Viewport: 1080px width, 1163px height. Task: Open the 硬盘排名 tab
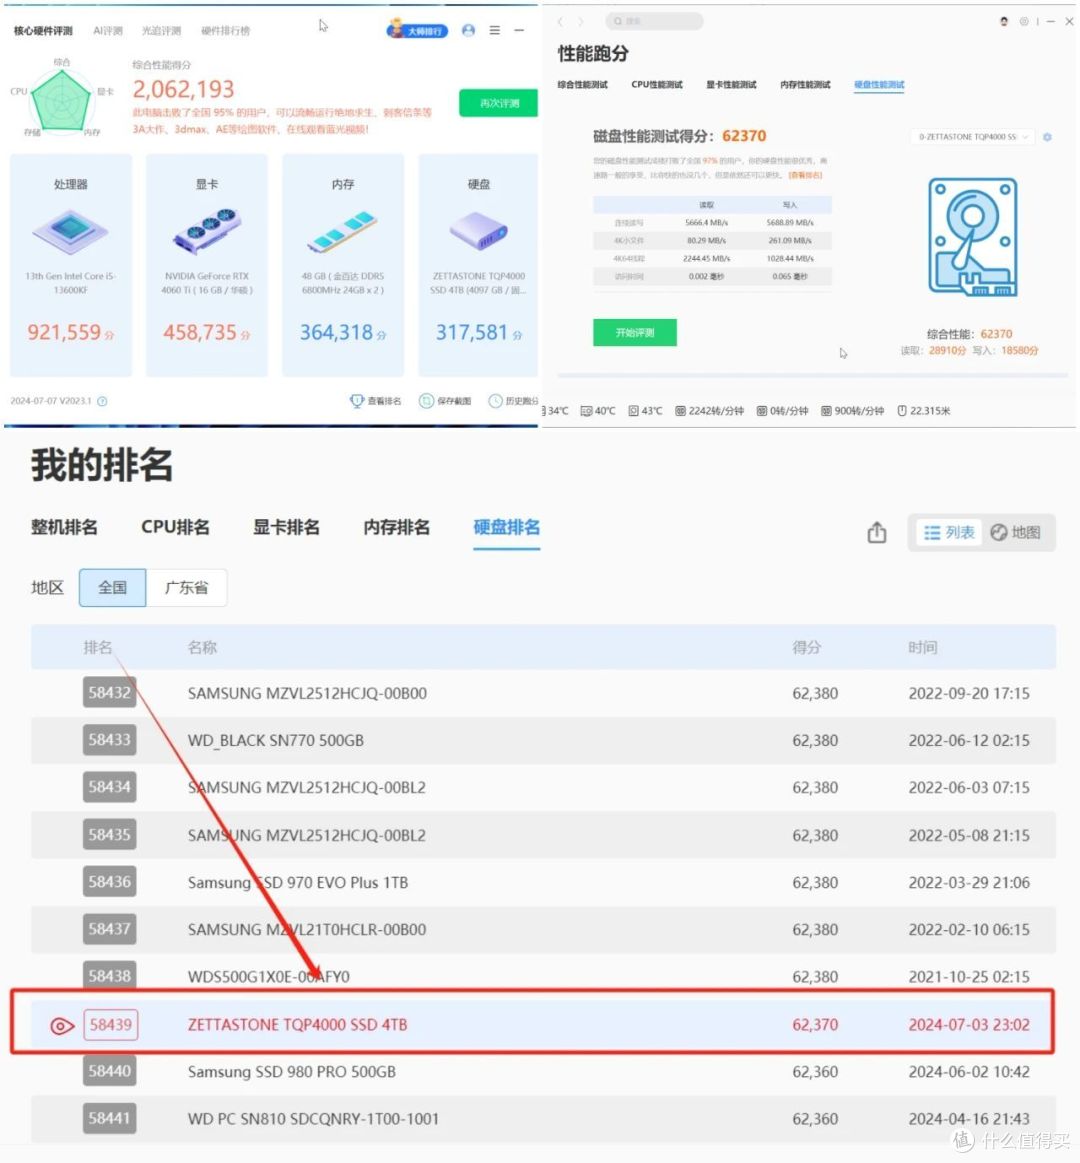coord(507,527)
